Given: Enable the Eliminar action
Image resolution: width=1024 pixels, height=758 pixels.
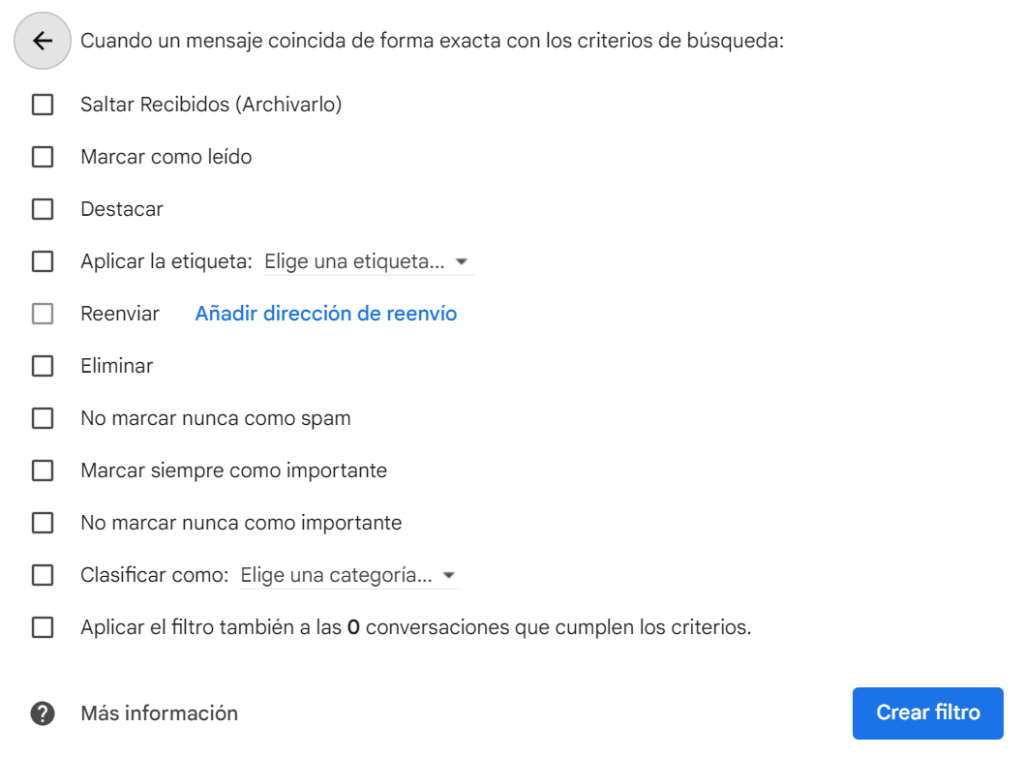Looking at the screenshot, I should 42,365.
